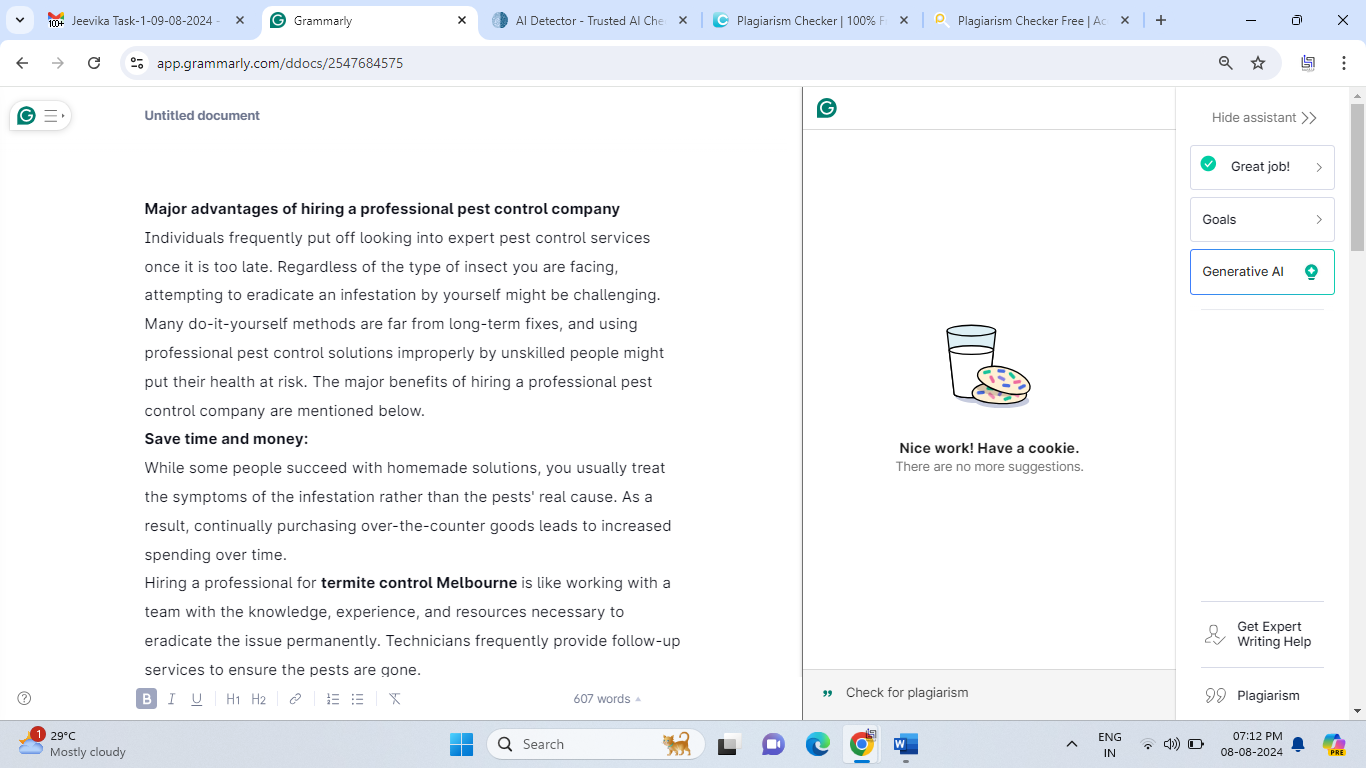Apply numbered list formatting
The height and width of the screenshot is (768, 1366).
pos(333,699)
